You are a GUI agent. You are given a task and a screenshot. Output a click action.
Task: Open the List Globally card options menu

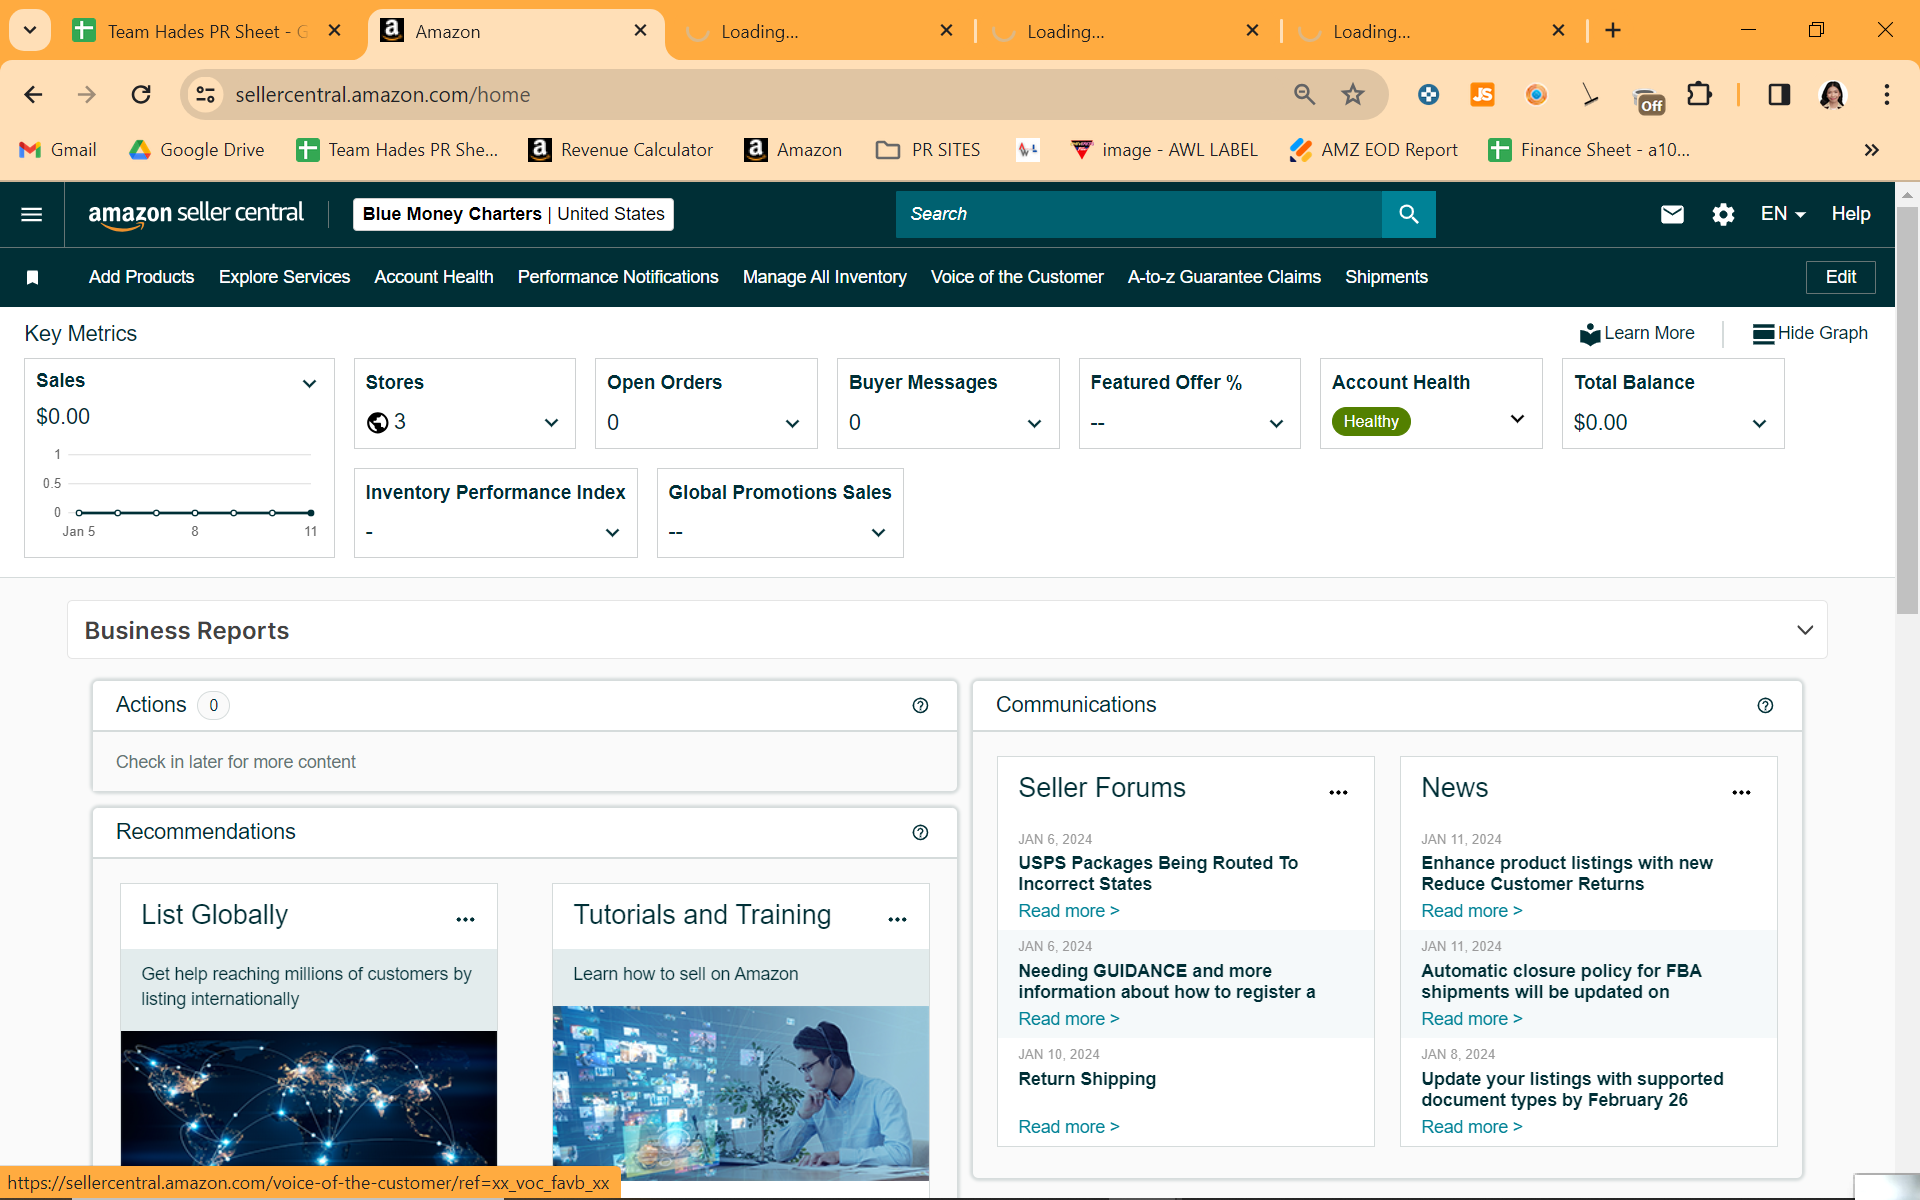[x=465, y=919]
